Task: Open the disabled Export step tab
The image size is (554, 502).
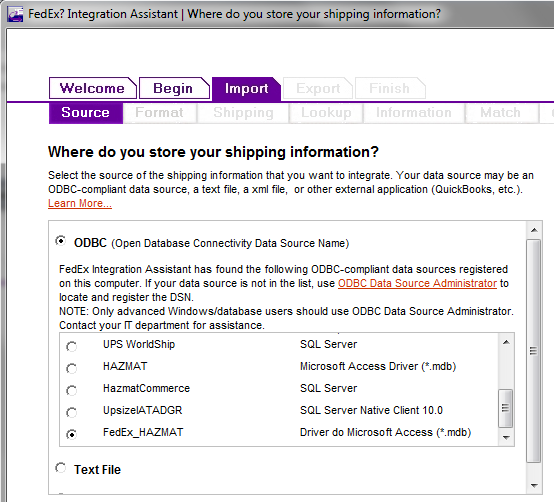Action: point(318,88)
